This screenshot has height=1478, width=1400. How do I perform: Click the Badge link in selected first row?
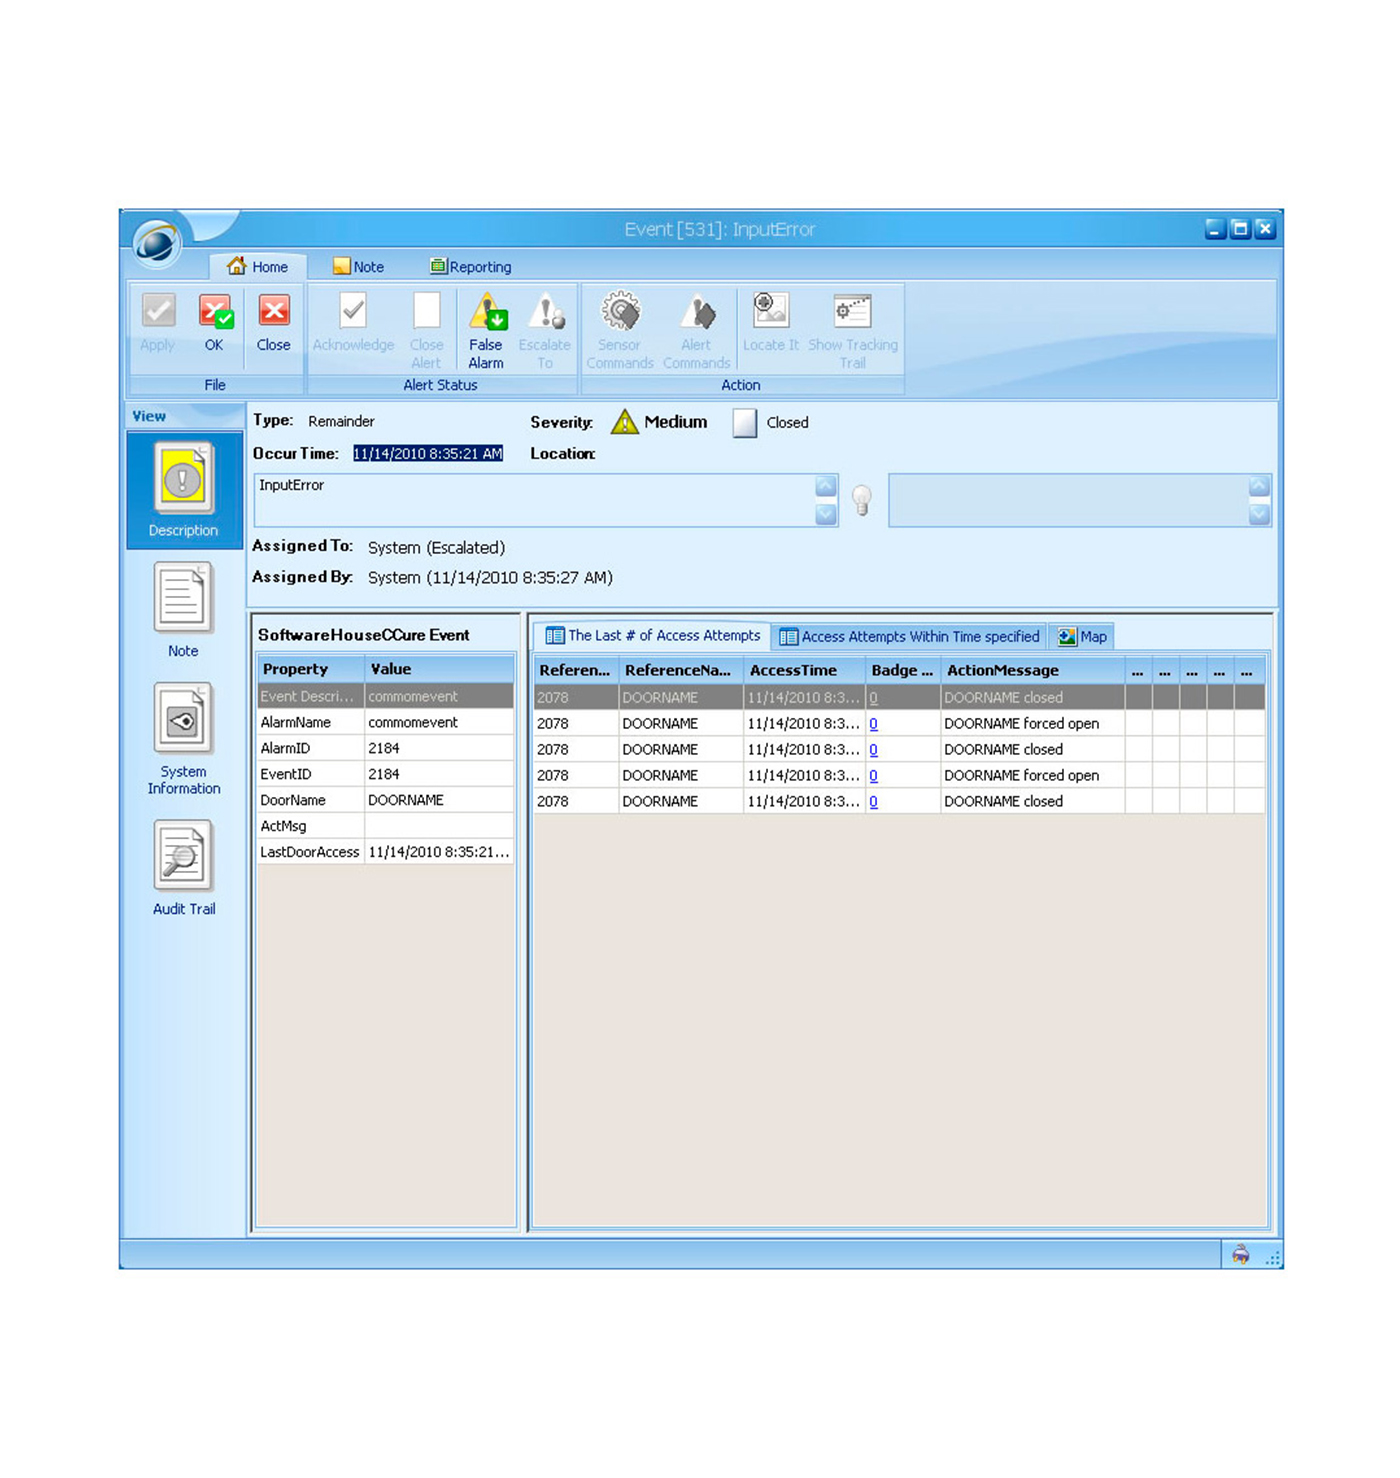tap(874, 698)
